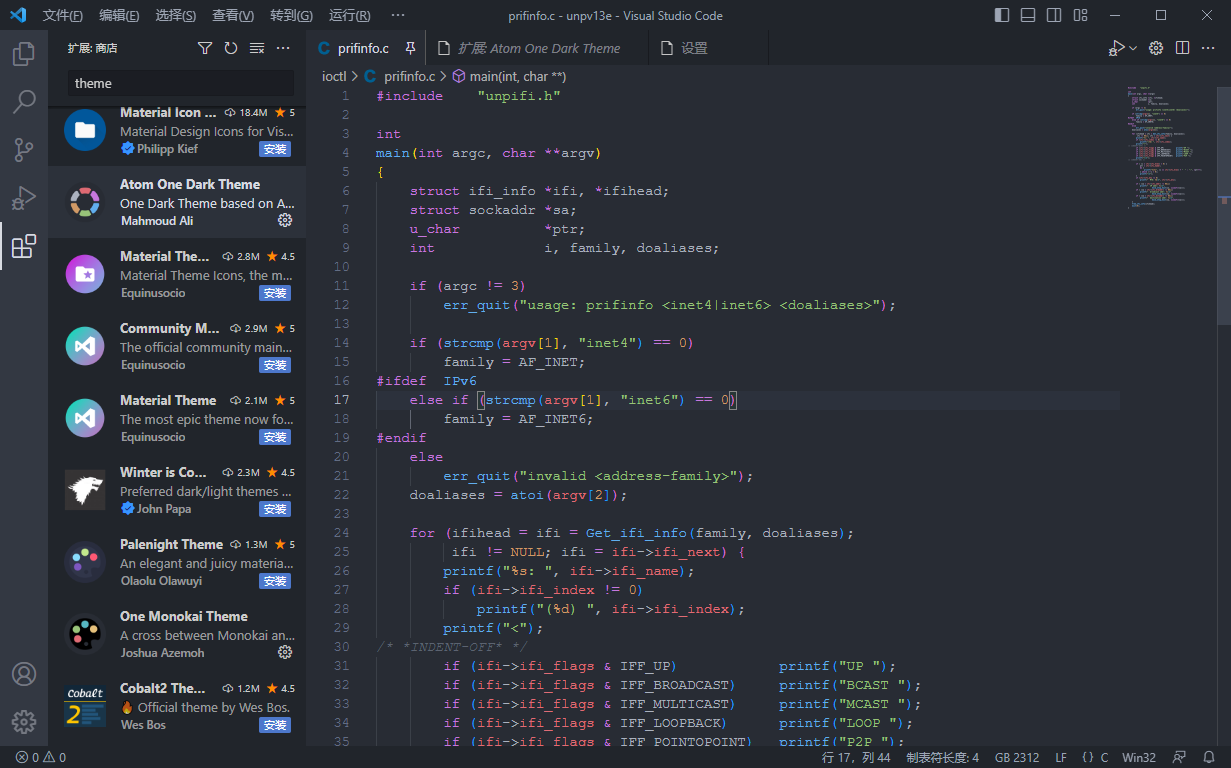This screenshot has width=1231, height=768.
Task: Filter extensions with the funnel icon
Action: [x=205, y=48]
